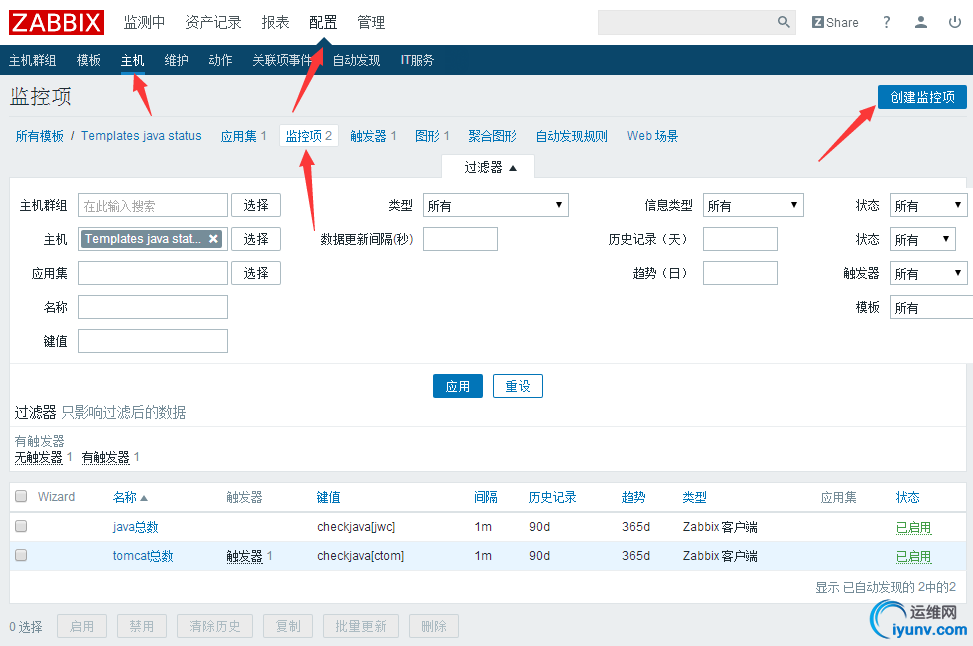The image size is (973, 646).
Task: Open the 配置 top menu
Action: click(323, 22)
